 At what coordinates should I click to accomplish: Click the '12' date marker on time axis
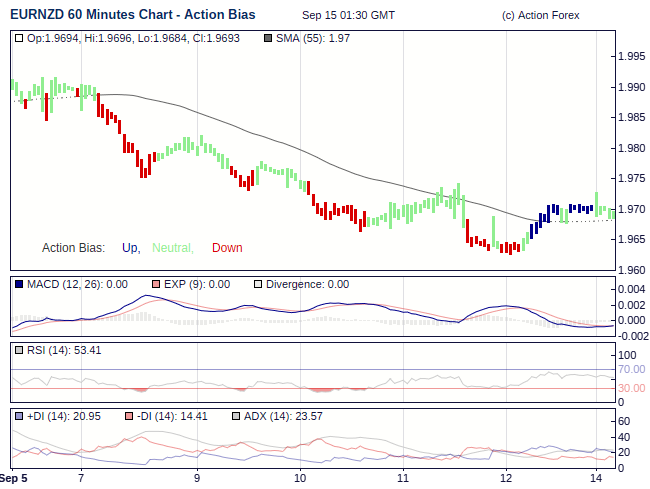(507, 478)
